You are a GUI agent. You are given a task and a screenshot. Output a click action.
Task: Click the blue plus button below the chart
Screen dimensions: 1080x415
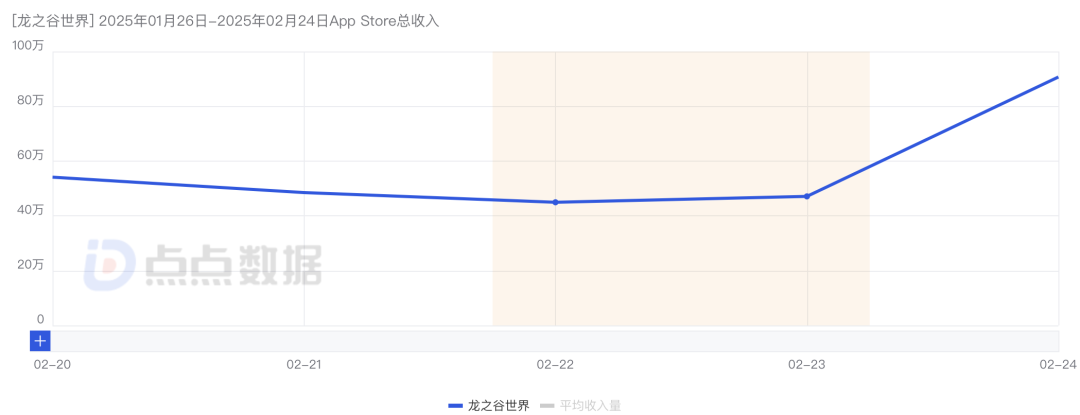click(x=40, y=341)
